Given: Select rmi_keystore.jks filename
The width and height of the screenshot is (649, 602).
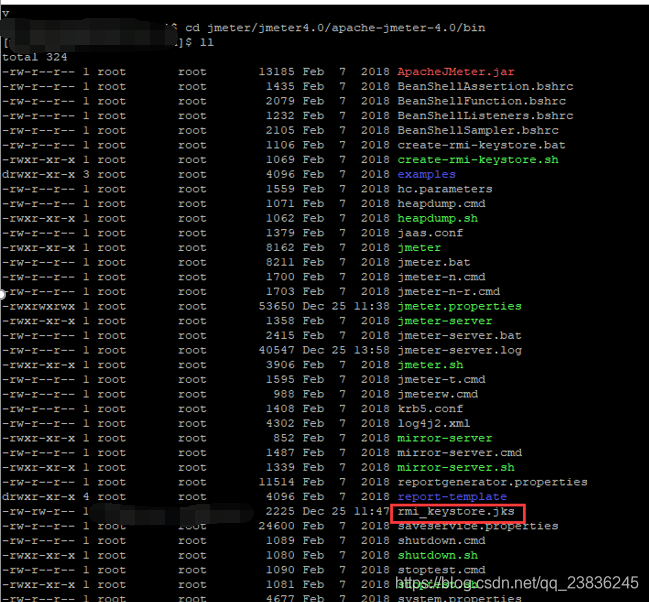Looking at the screenshot, I should click(x=456, y=512).
